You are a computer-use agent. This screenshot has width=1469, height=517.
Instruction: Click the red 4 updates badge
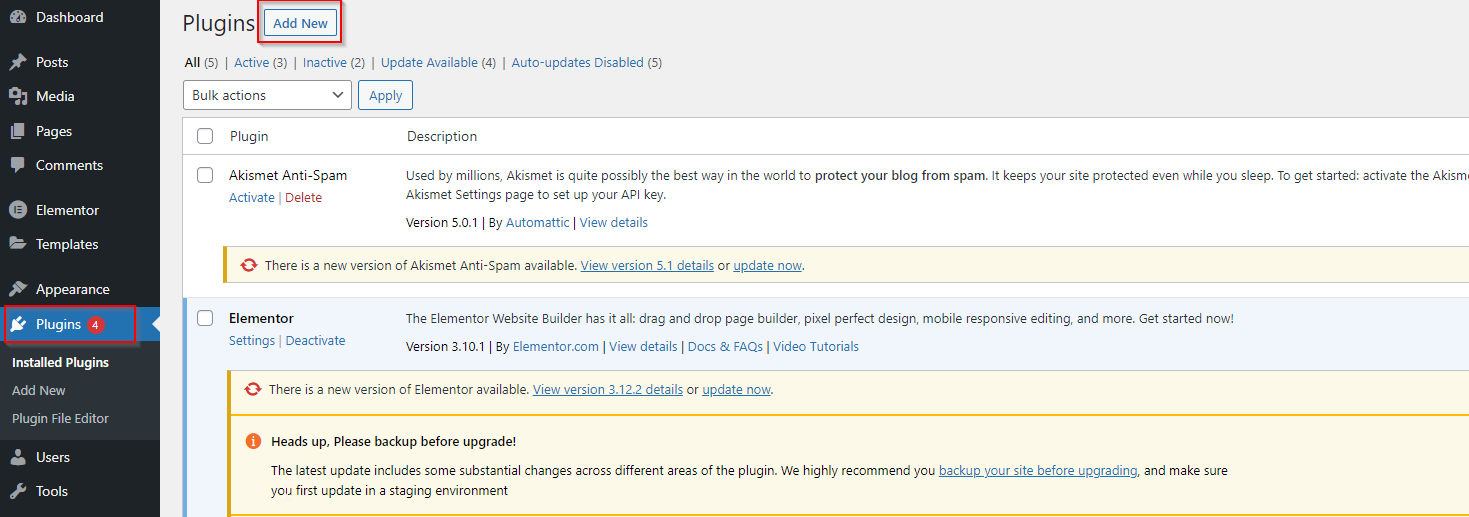pyautogui.click(x=96, y=324)
